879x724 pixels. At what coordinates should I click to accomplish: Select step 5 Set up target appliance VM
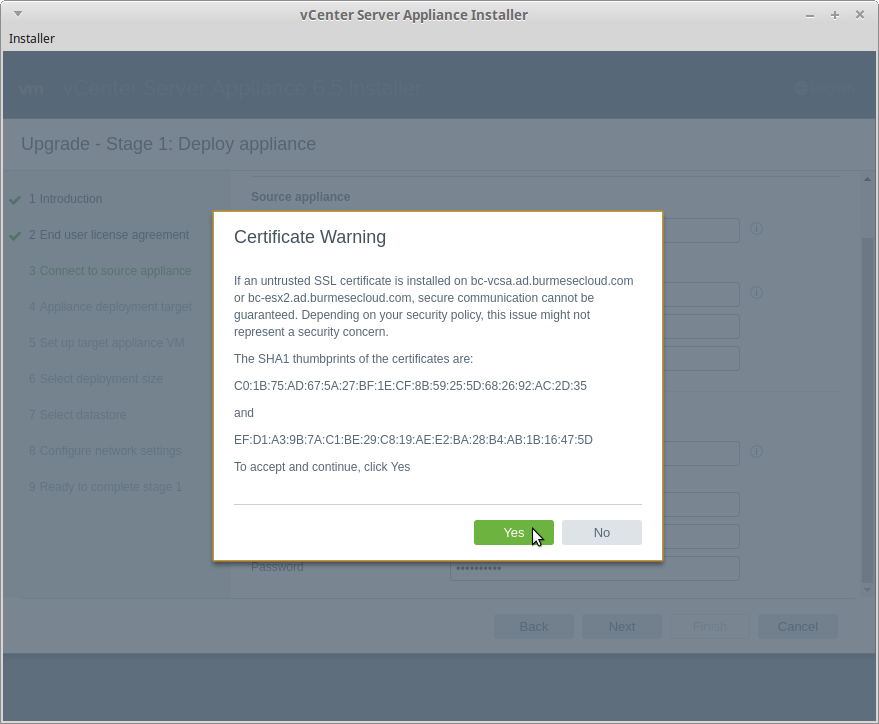107,343
